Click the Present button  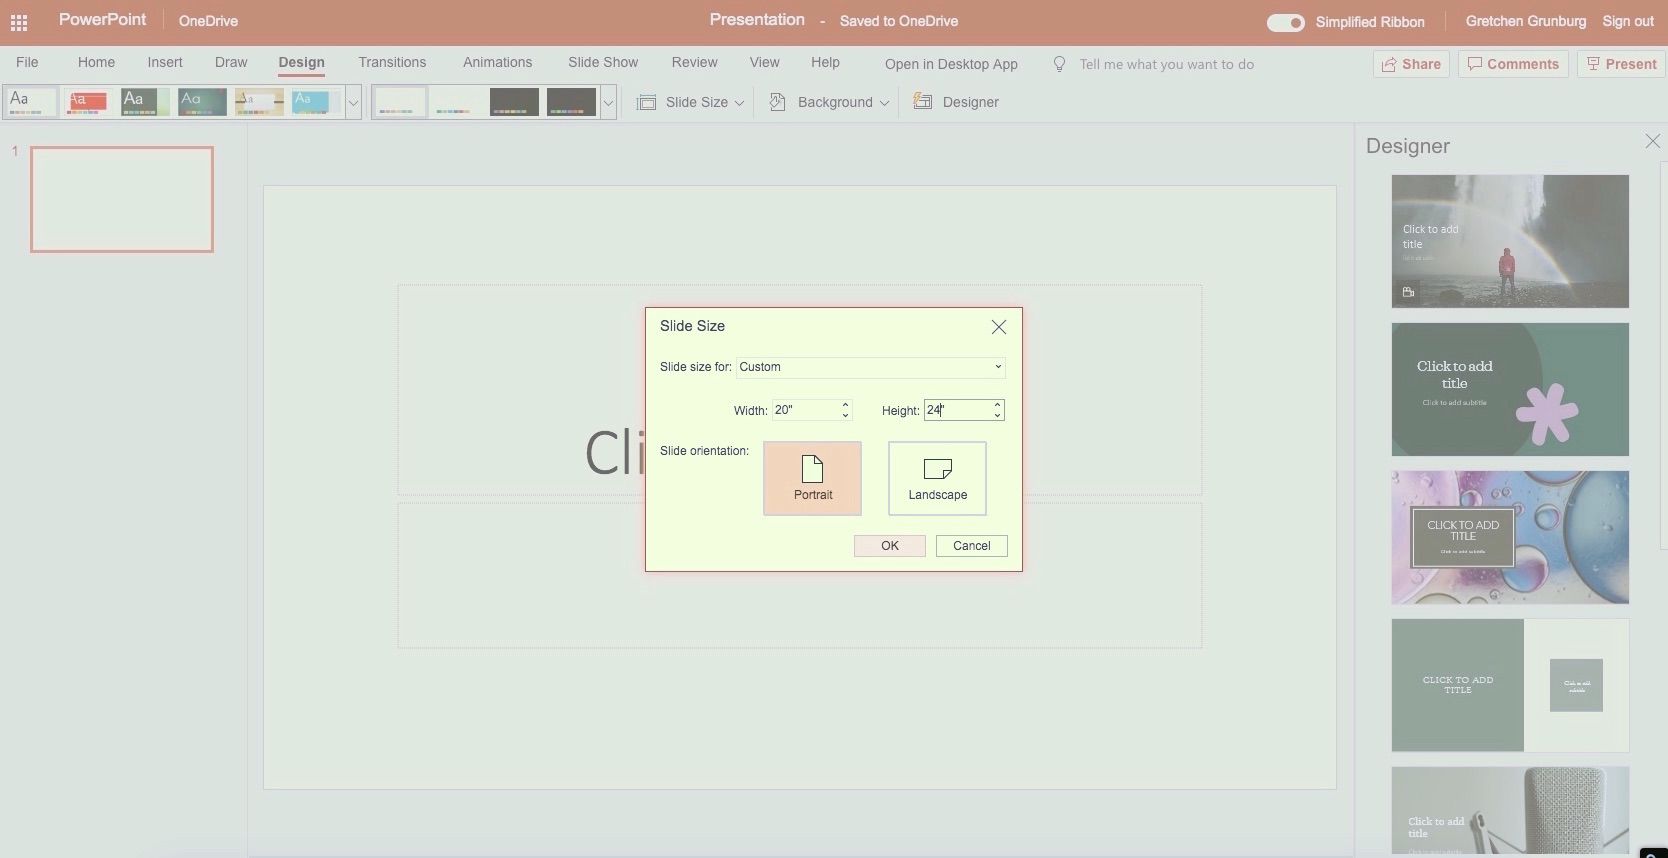pos(1621,64)
